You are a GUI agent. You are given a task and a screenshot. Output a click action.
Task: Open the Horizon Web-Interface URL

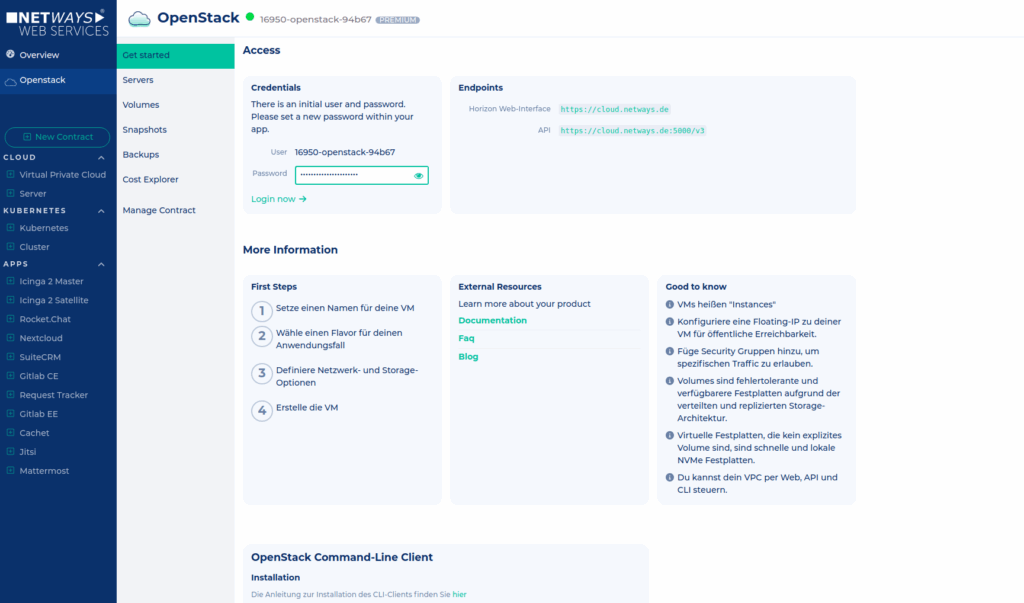(614, 109)
